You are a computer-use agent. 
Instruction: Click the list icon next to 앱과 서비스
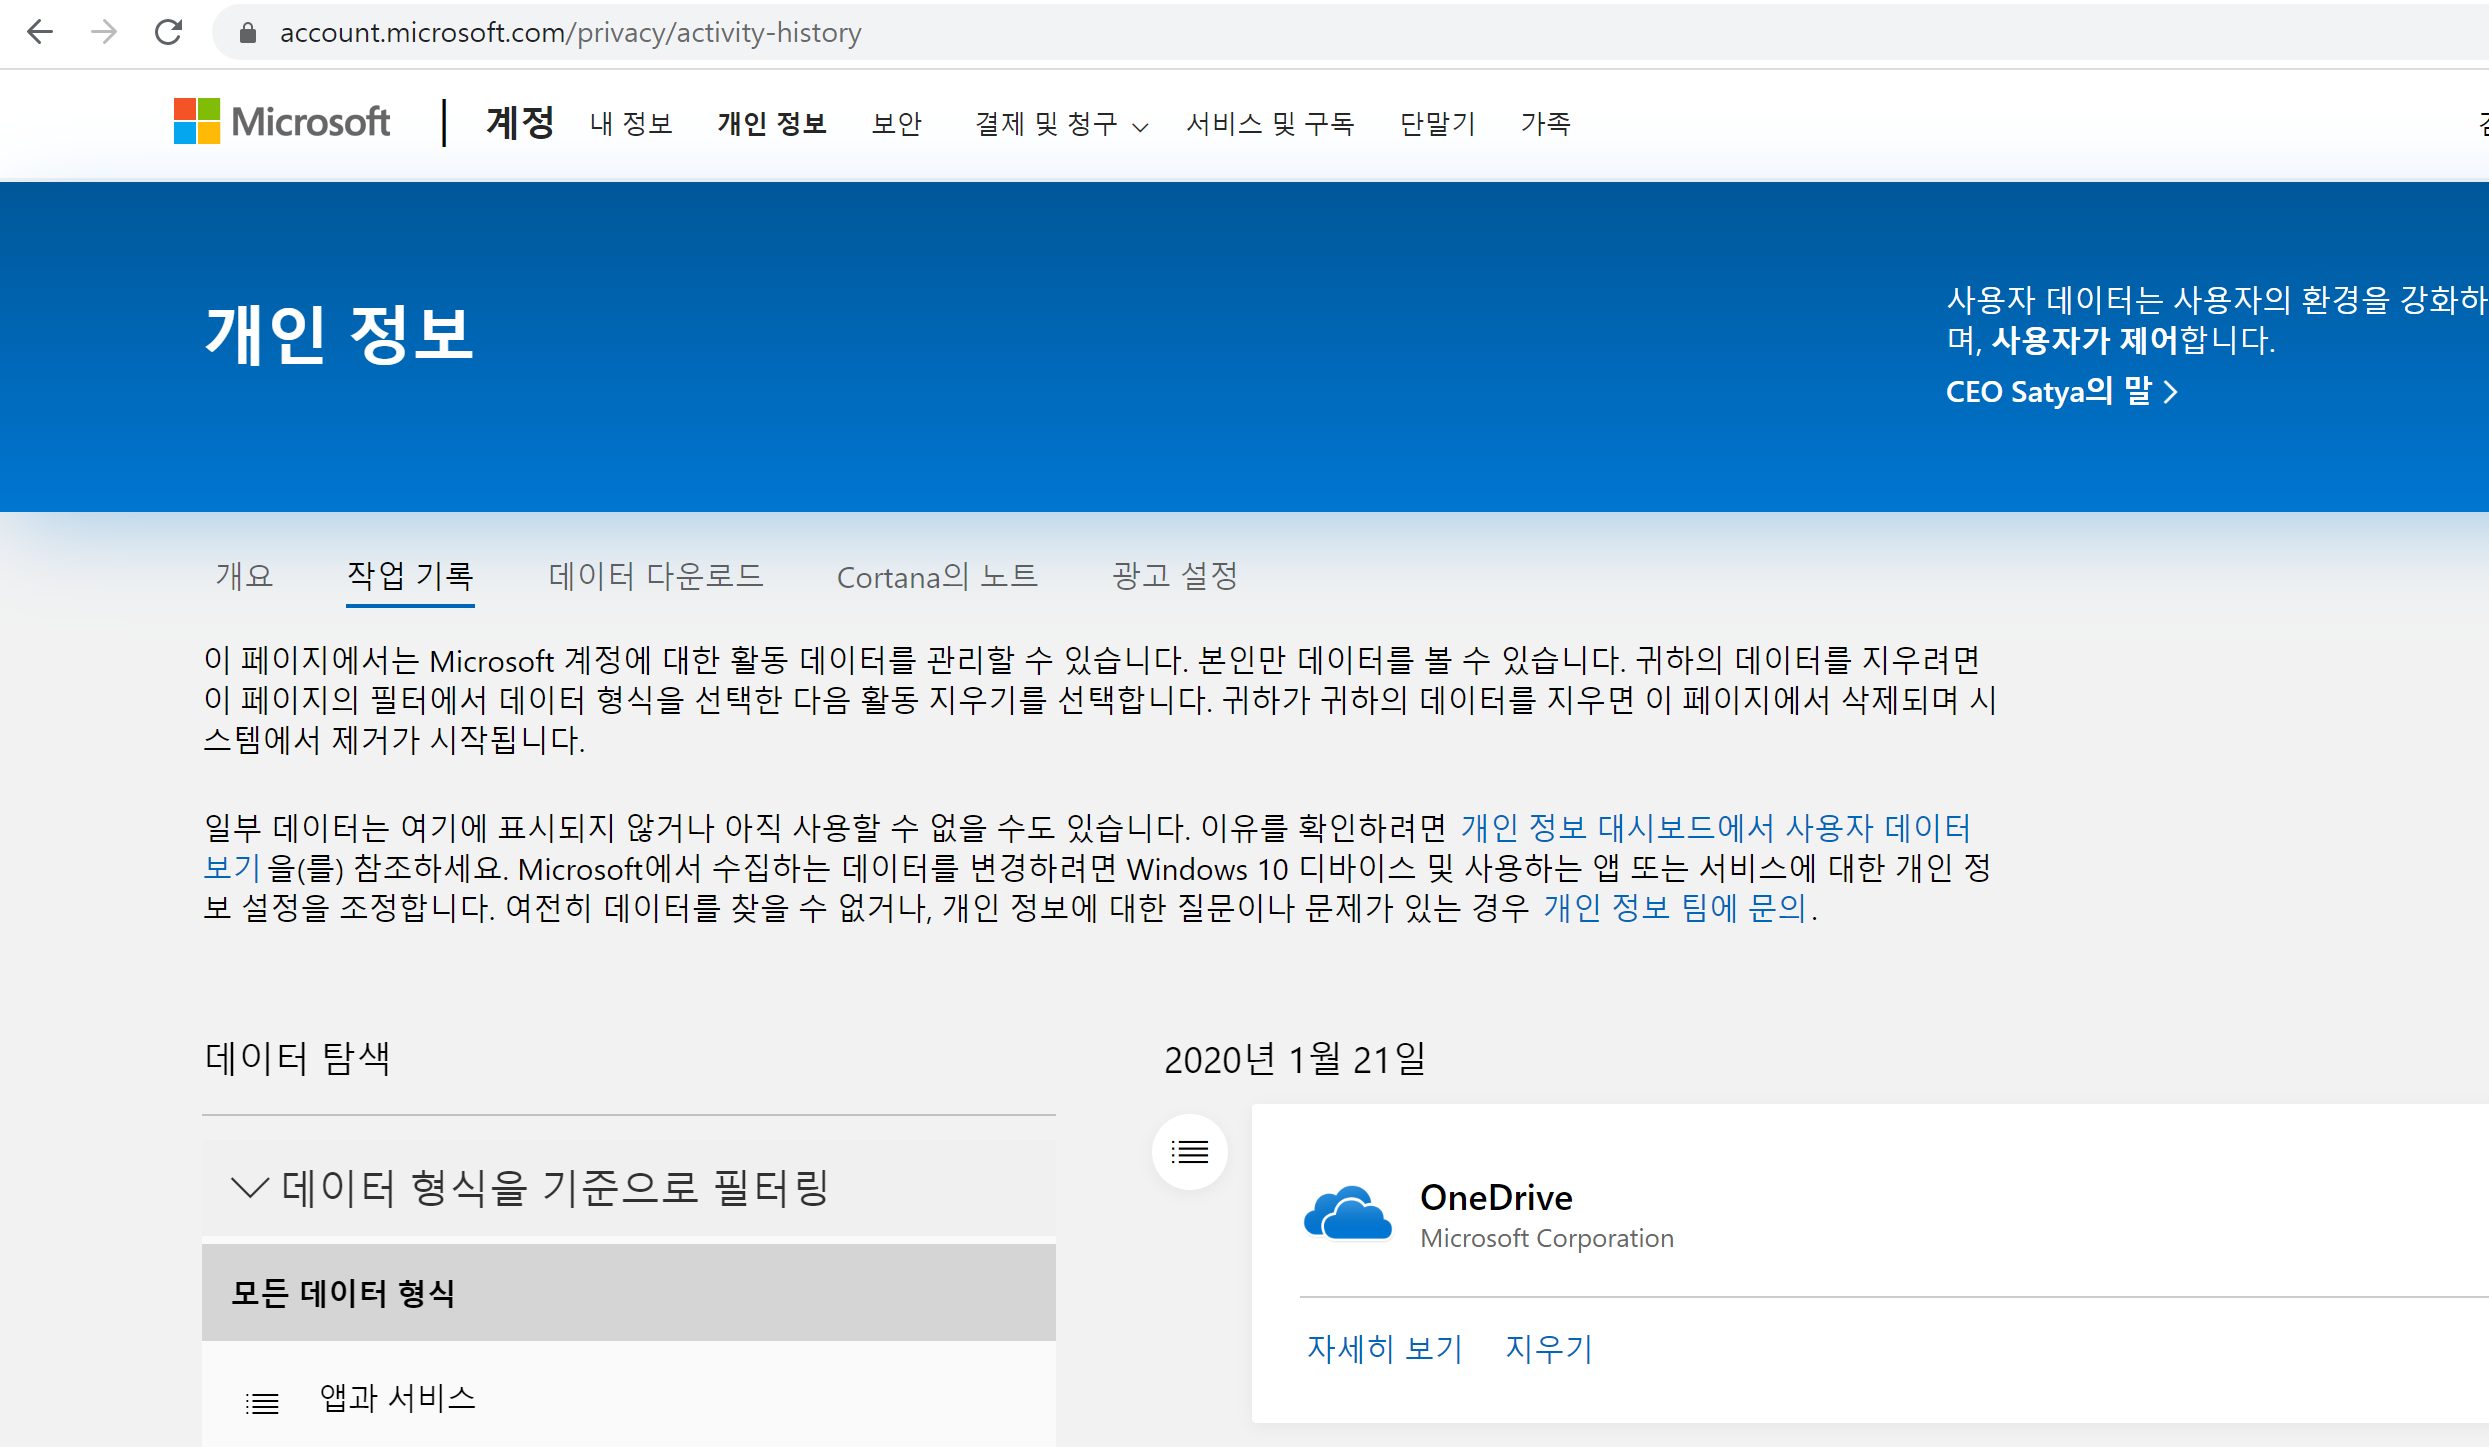[262, 1403]
